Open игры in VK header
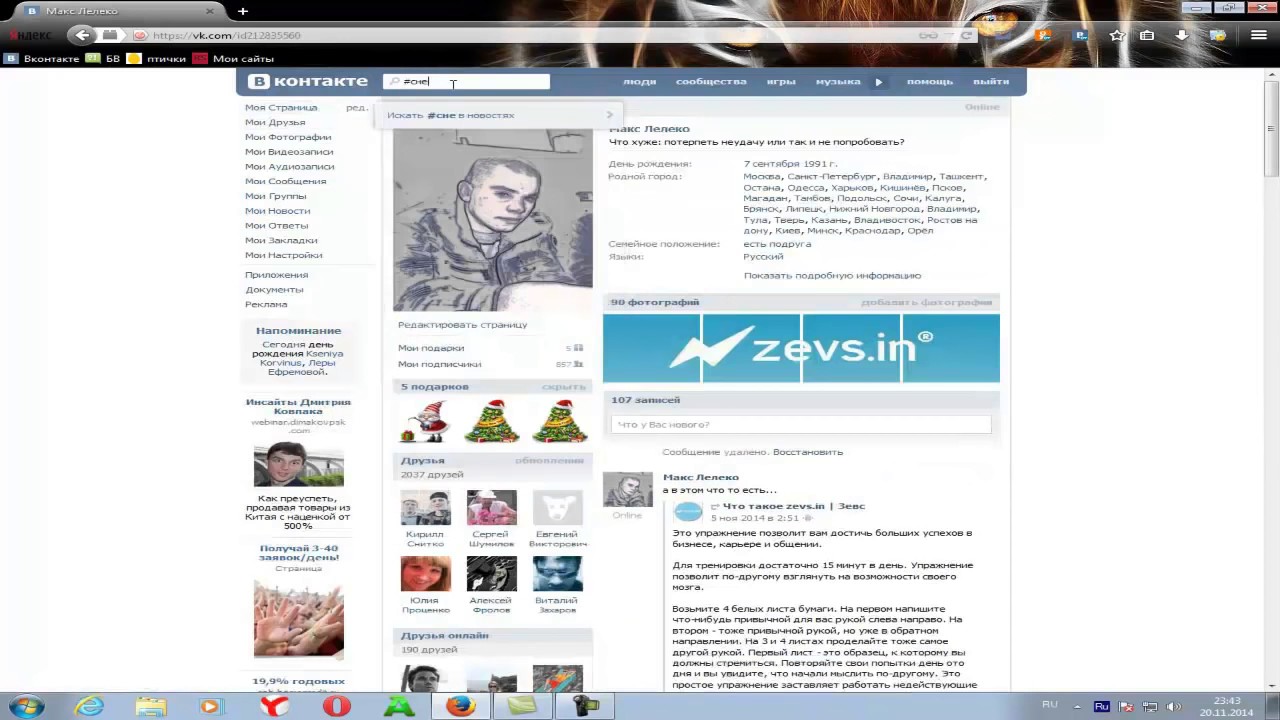 781,81
